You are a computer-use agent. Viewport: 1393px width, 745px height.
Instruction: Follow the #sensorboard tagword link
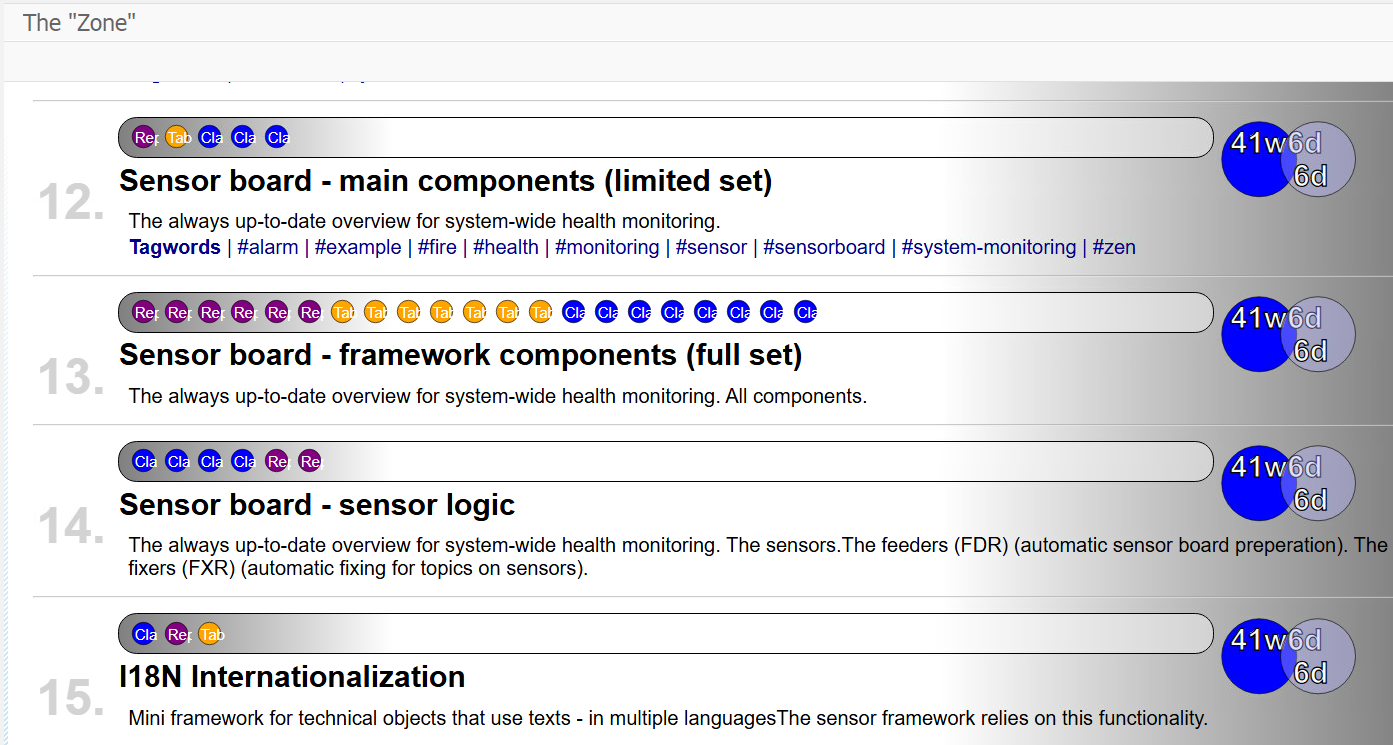[x=824, y=247]
